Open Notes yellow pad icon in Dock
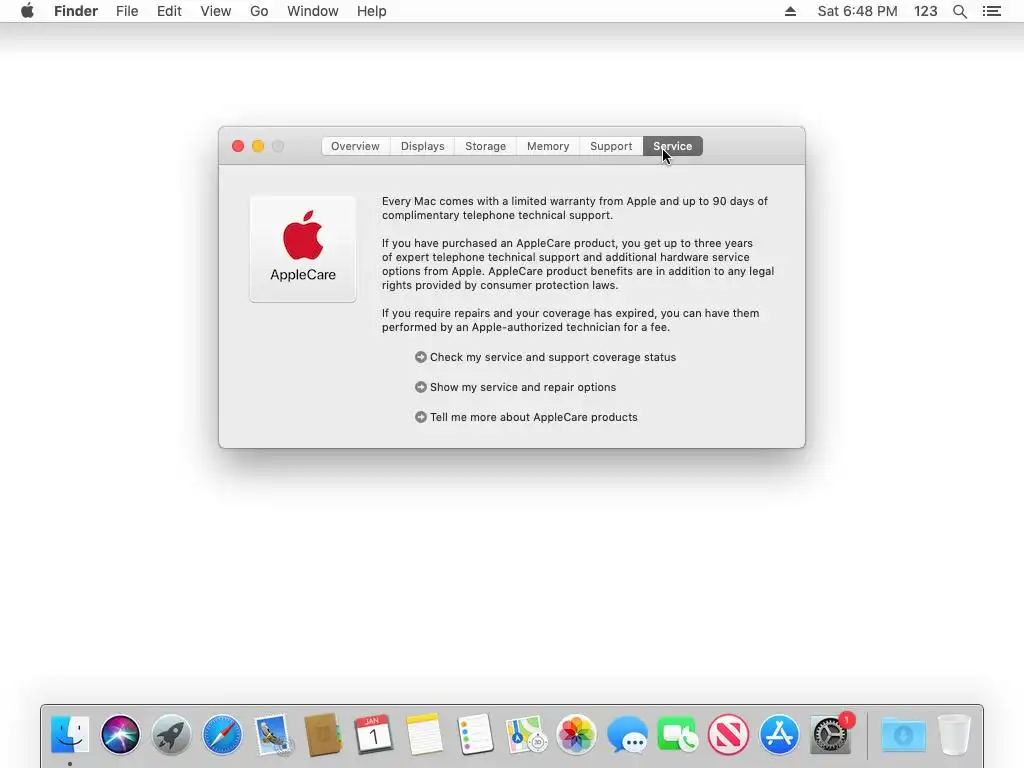Screen dimensions: 1024x768 [x=424, y=734]
